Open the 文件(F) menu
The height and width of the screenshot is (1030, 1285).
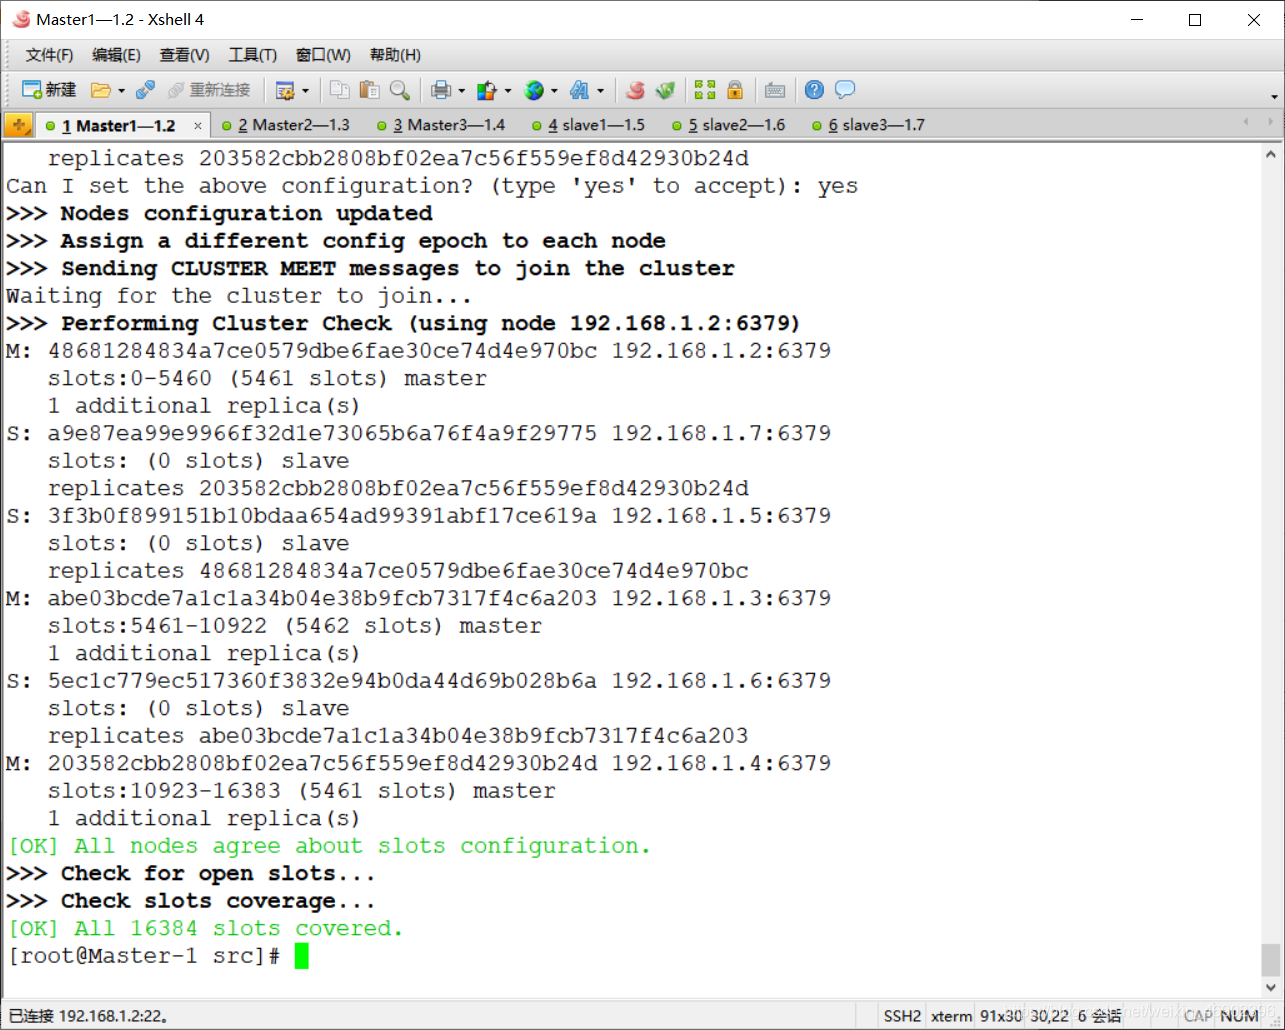(49, 55)
